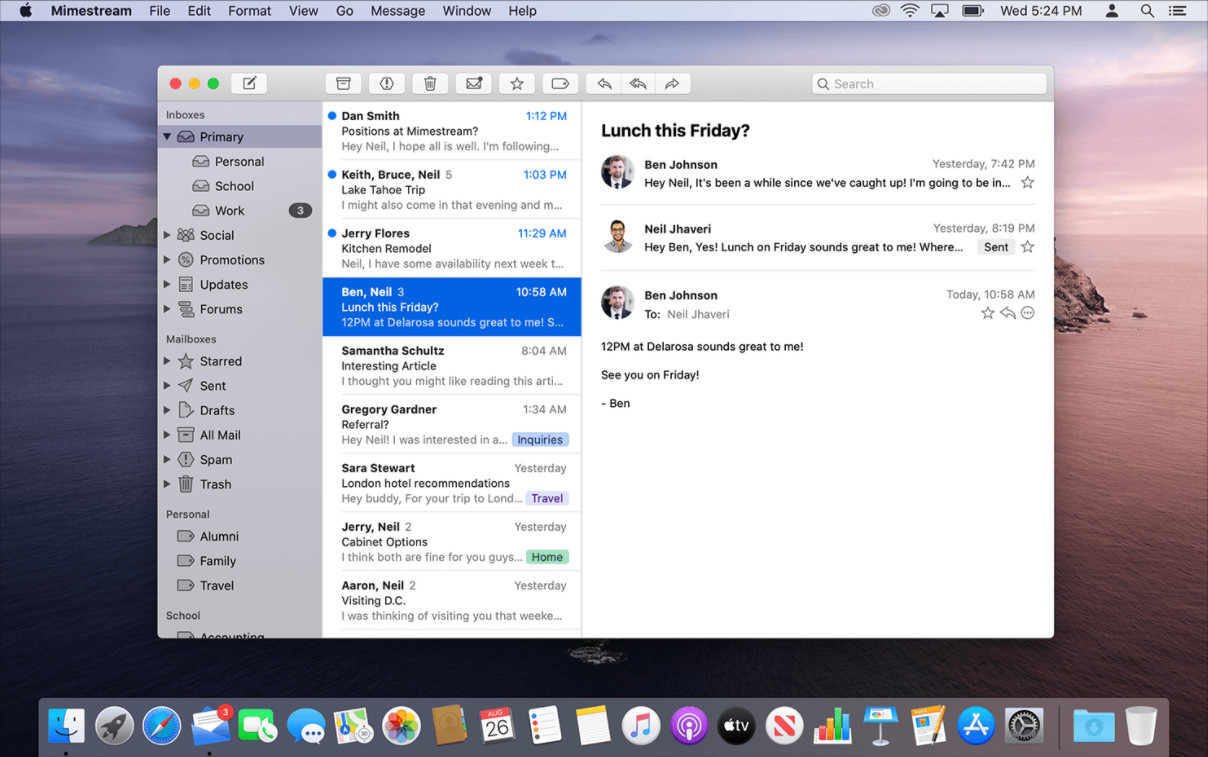Click the toolbar trash can button
Screen dimensions: 1208x757
point(430,84)
